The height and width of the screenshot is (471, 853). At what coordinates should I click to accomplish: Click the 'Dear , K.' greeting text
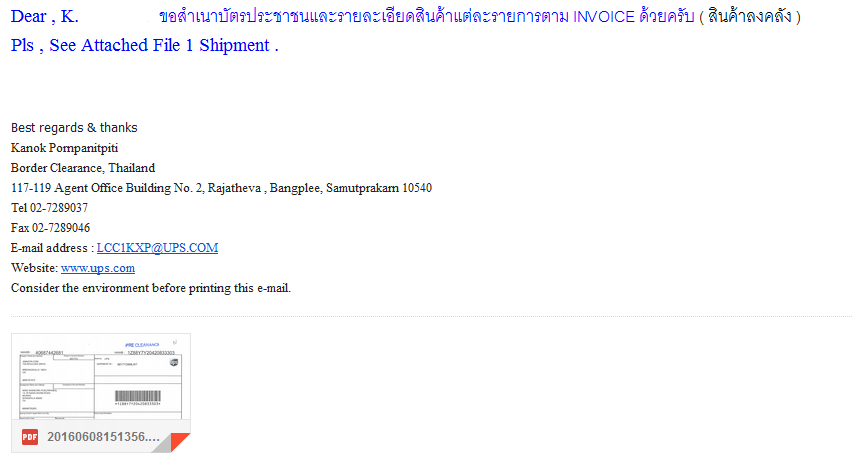pyautogui.click(x=45, y=16)
